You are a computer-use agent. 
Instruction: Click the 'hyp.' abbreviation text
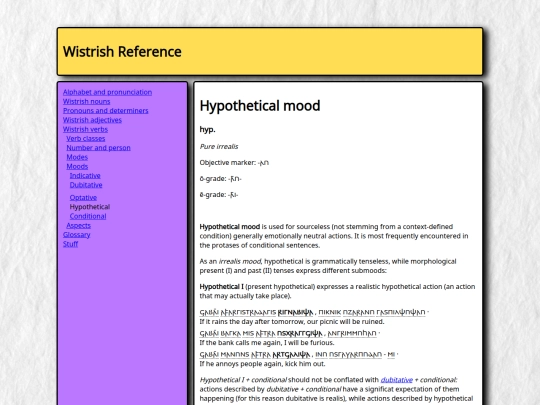click(207, 129)
